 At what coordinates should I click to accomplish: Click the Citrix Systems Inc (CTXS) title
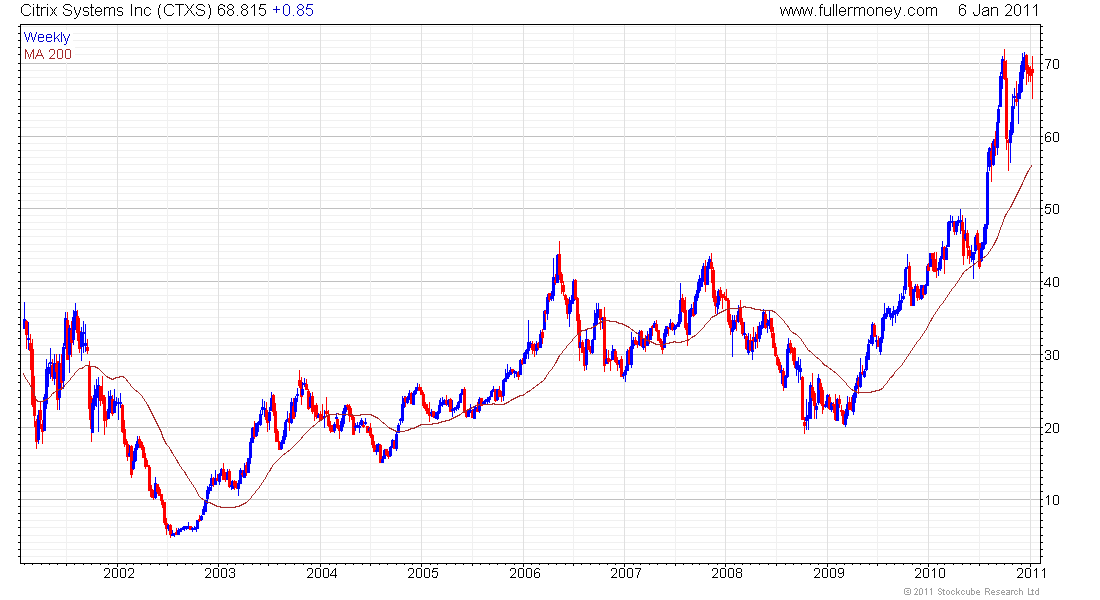(x=116, y=11)
